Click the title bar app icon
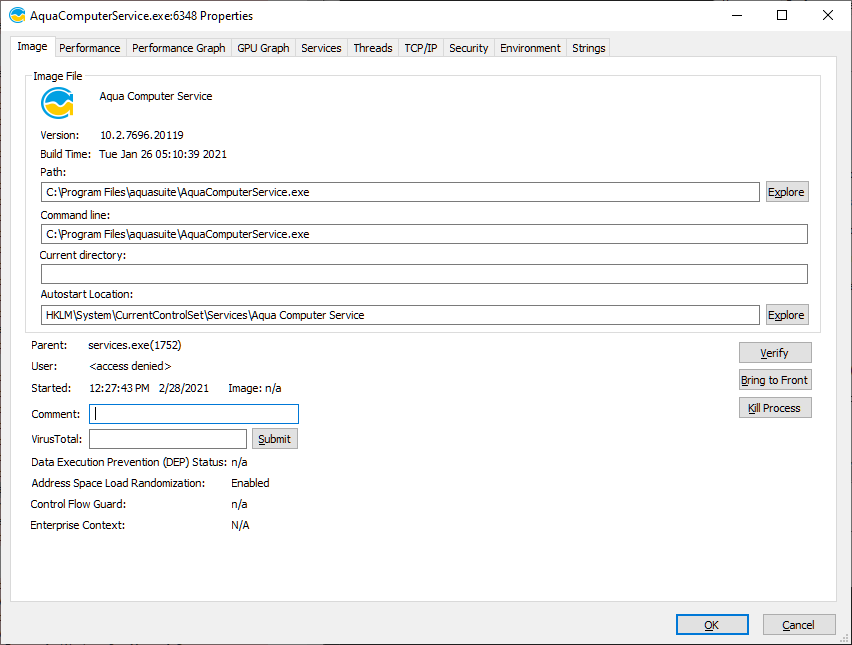The image size is (852, 645). [17, 16]
